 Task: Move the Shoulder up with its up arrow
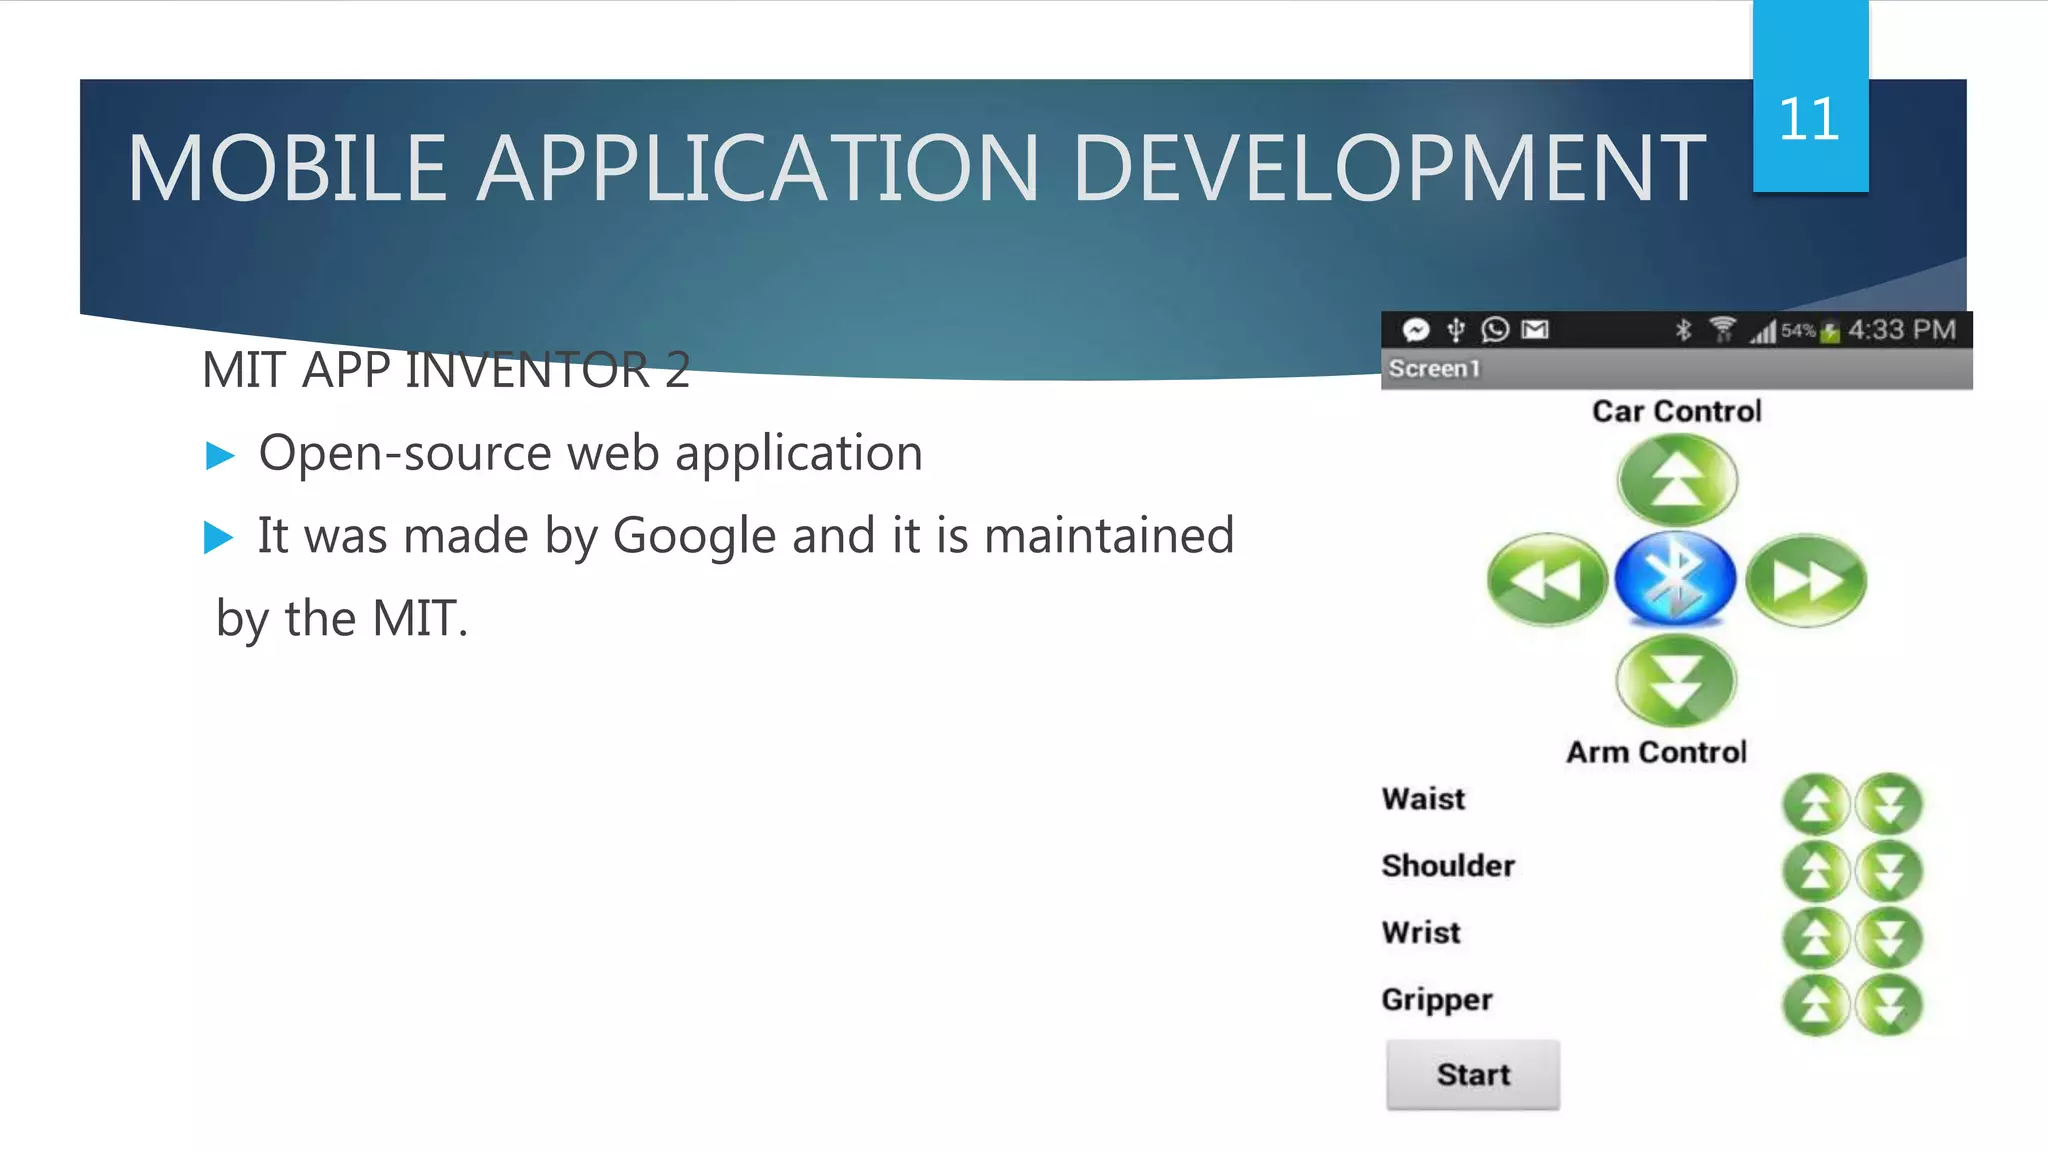(1816, 871)
